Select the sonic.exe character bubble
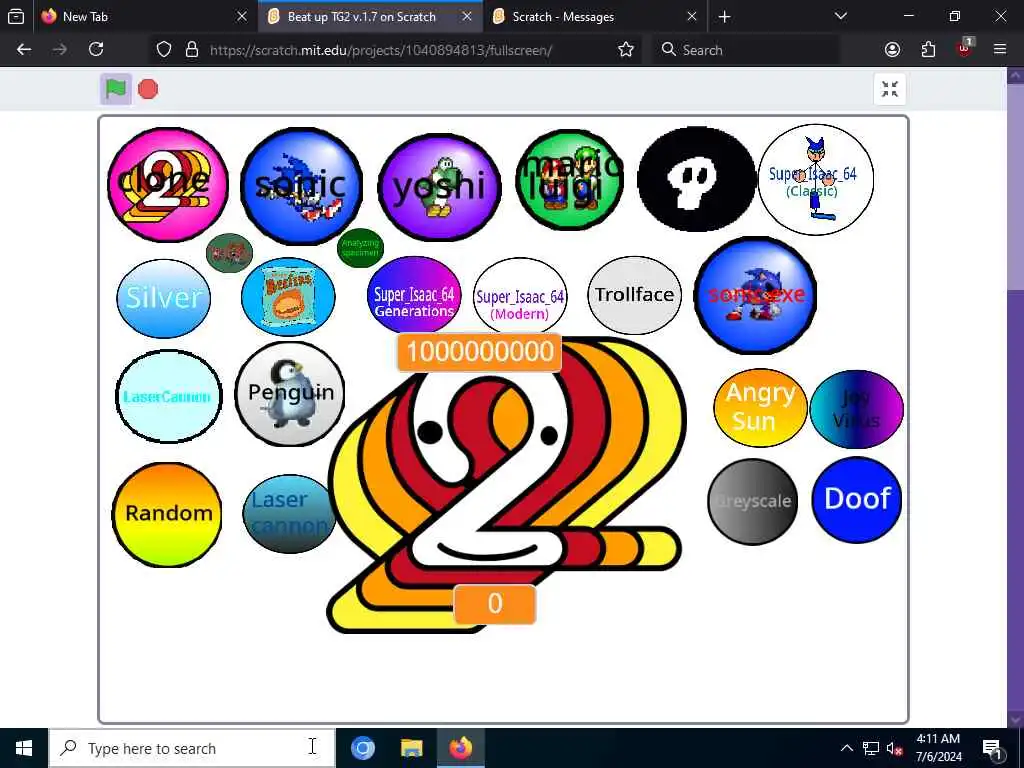The image size is (1024, 768). 755,295
